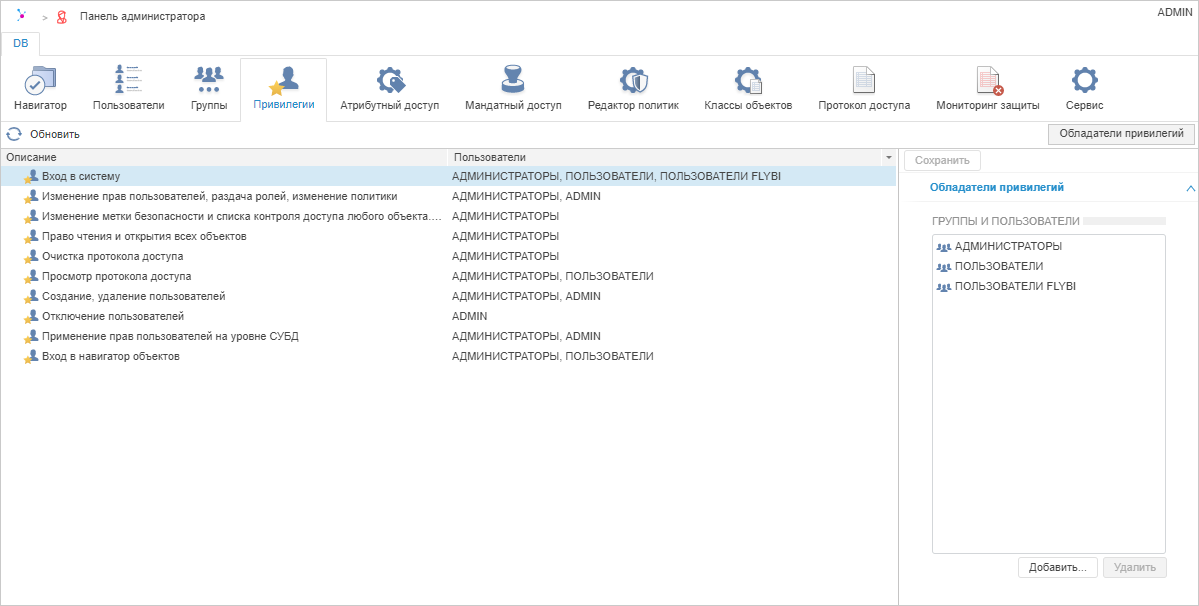Select ПОЛЬЗОВАТЕЛИ FLYBI in the groups list
This screenshot has width=1199, height=606.
pos(1015,286)
